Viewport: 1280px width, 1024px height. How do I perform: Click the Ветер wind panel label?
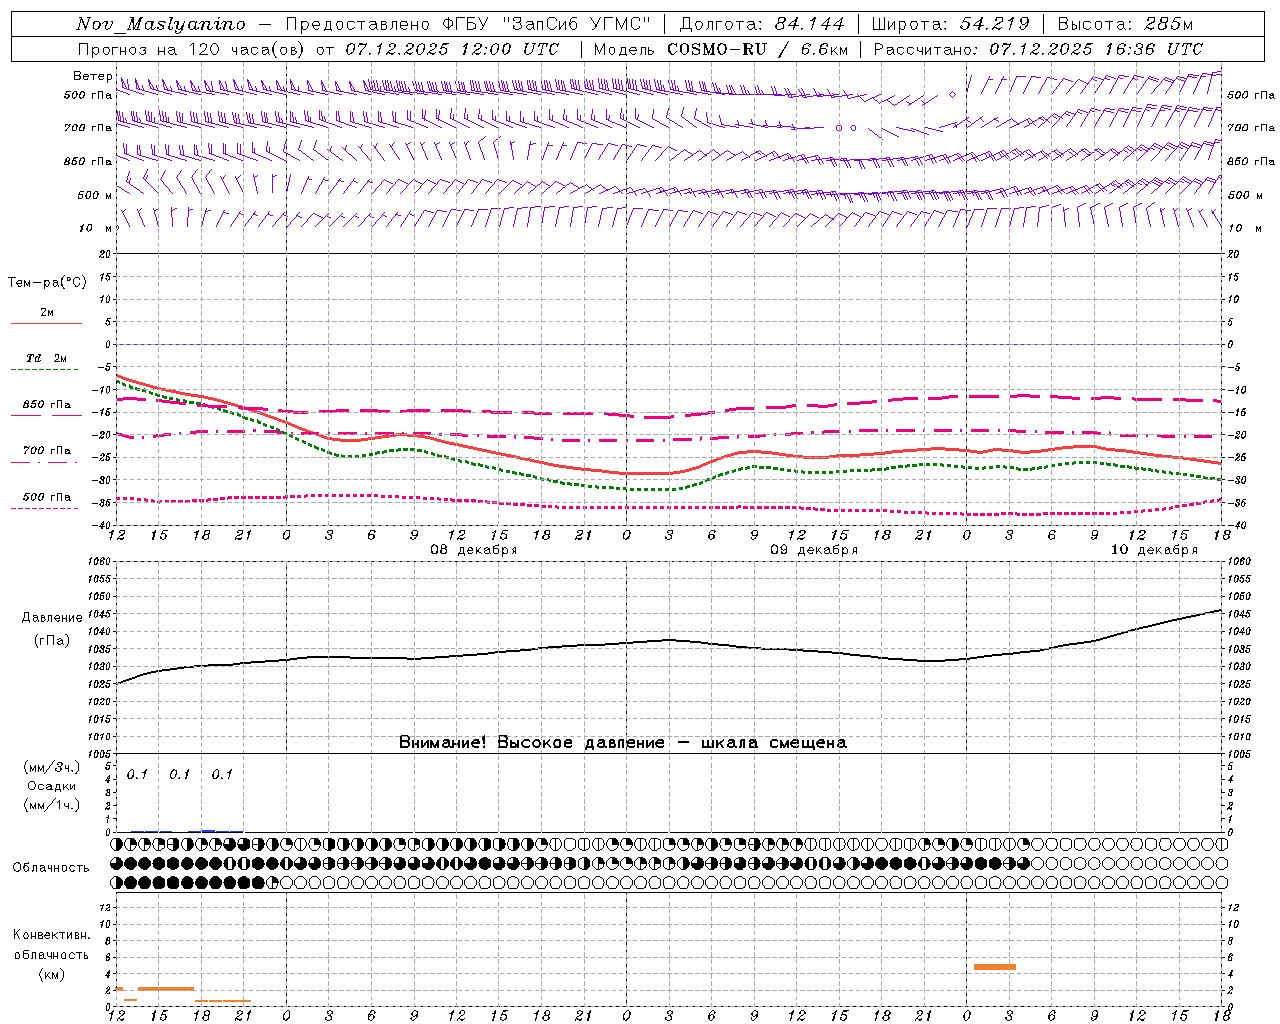(92, 76)
